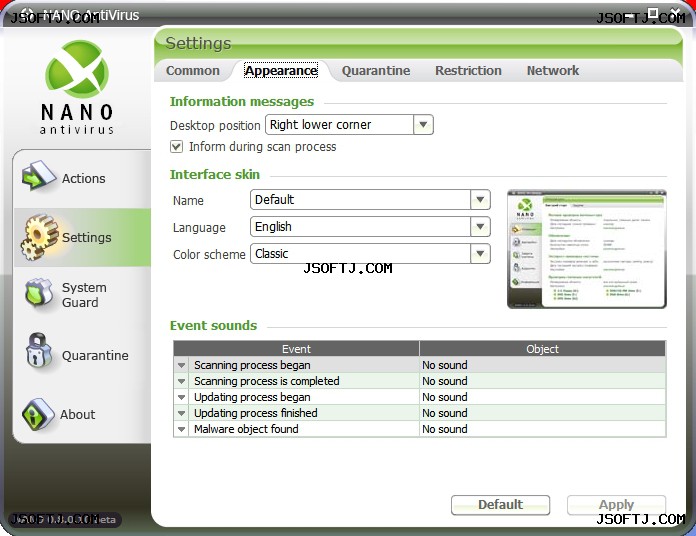Select 'Updating process began' event text
Viewport: 696px width, 536px height.
click(252, 397)
